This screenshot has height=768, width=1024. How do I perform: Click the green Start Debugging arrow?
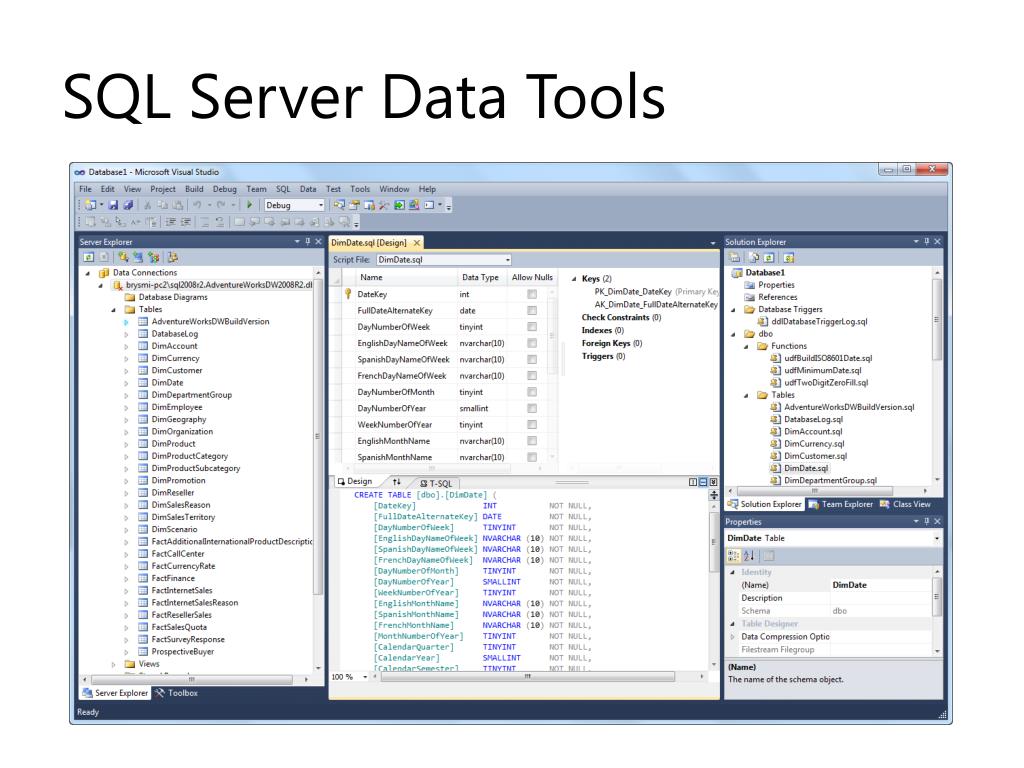(249, 205)
